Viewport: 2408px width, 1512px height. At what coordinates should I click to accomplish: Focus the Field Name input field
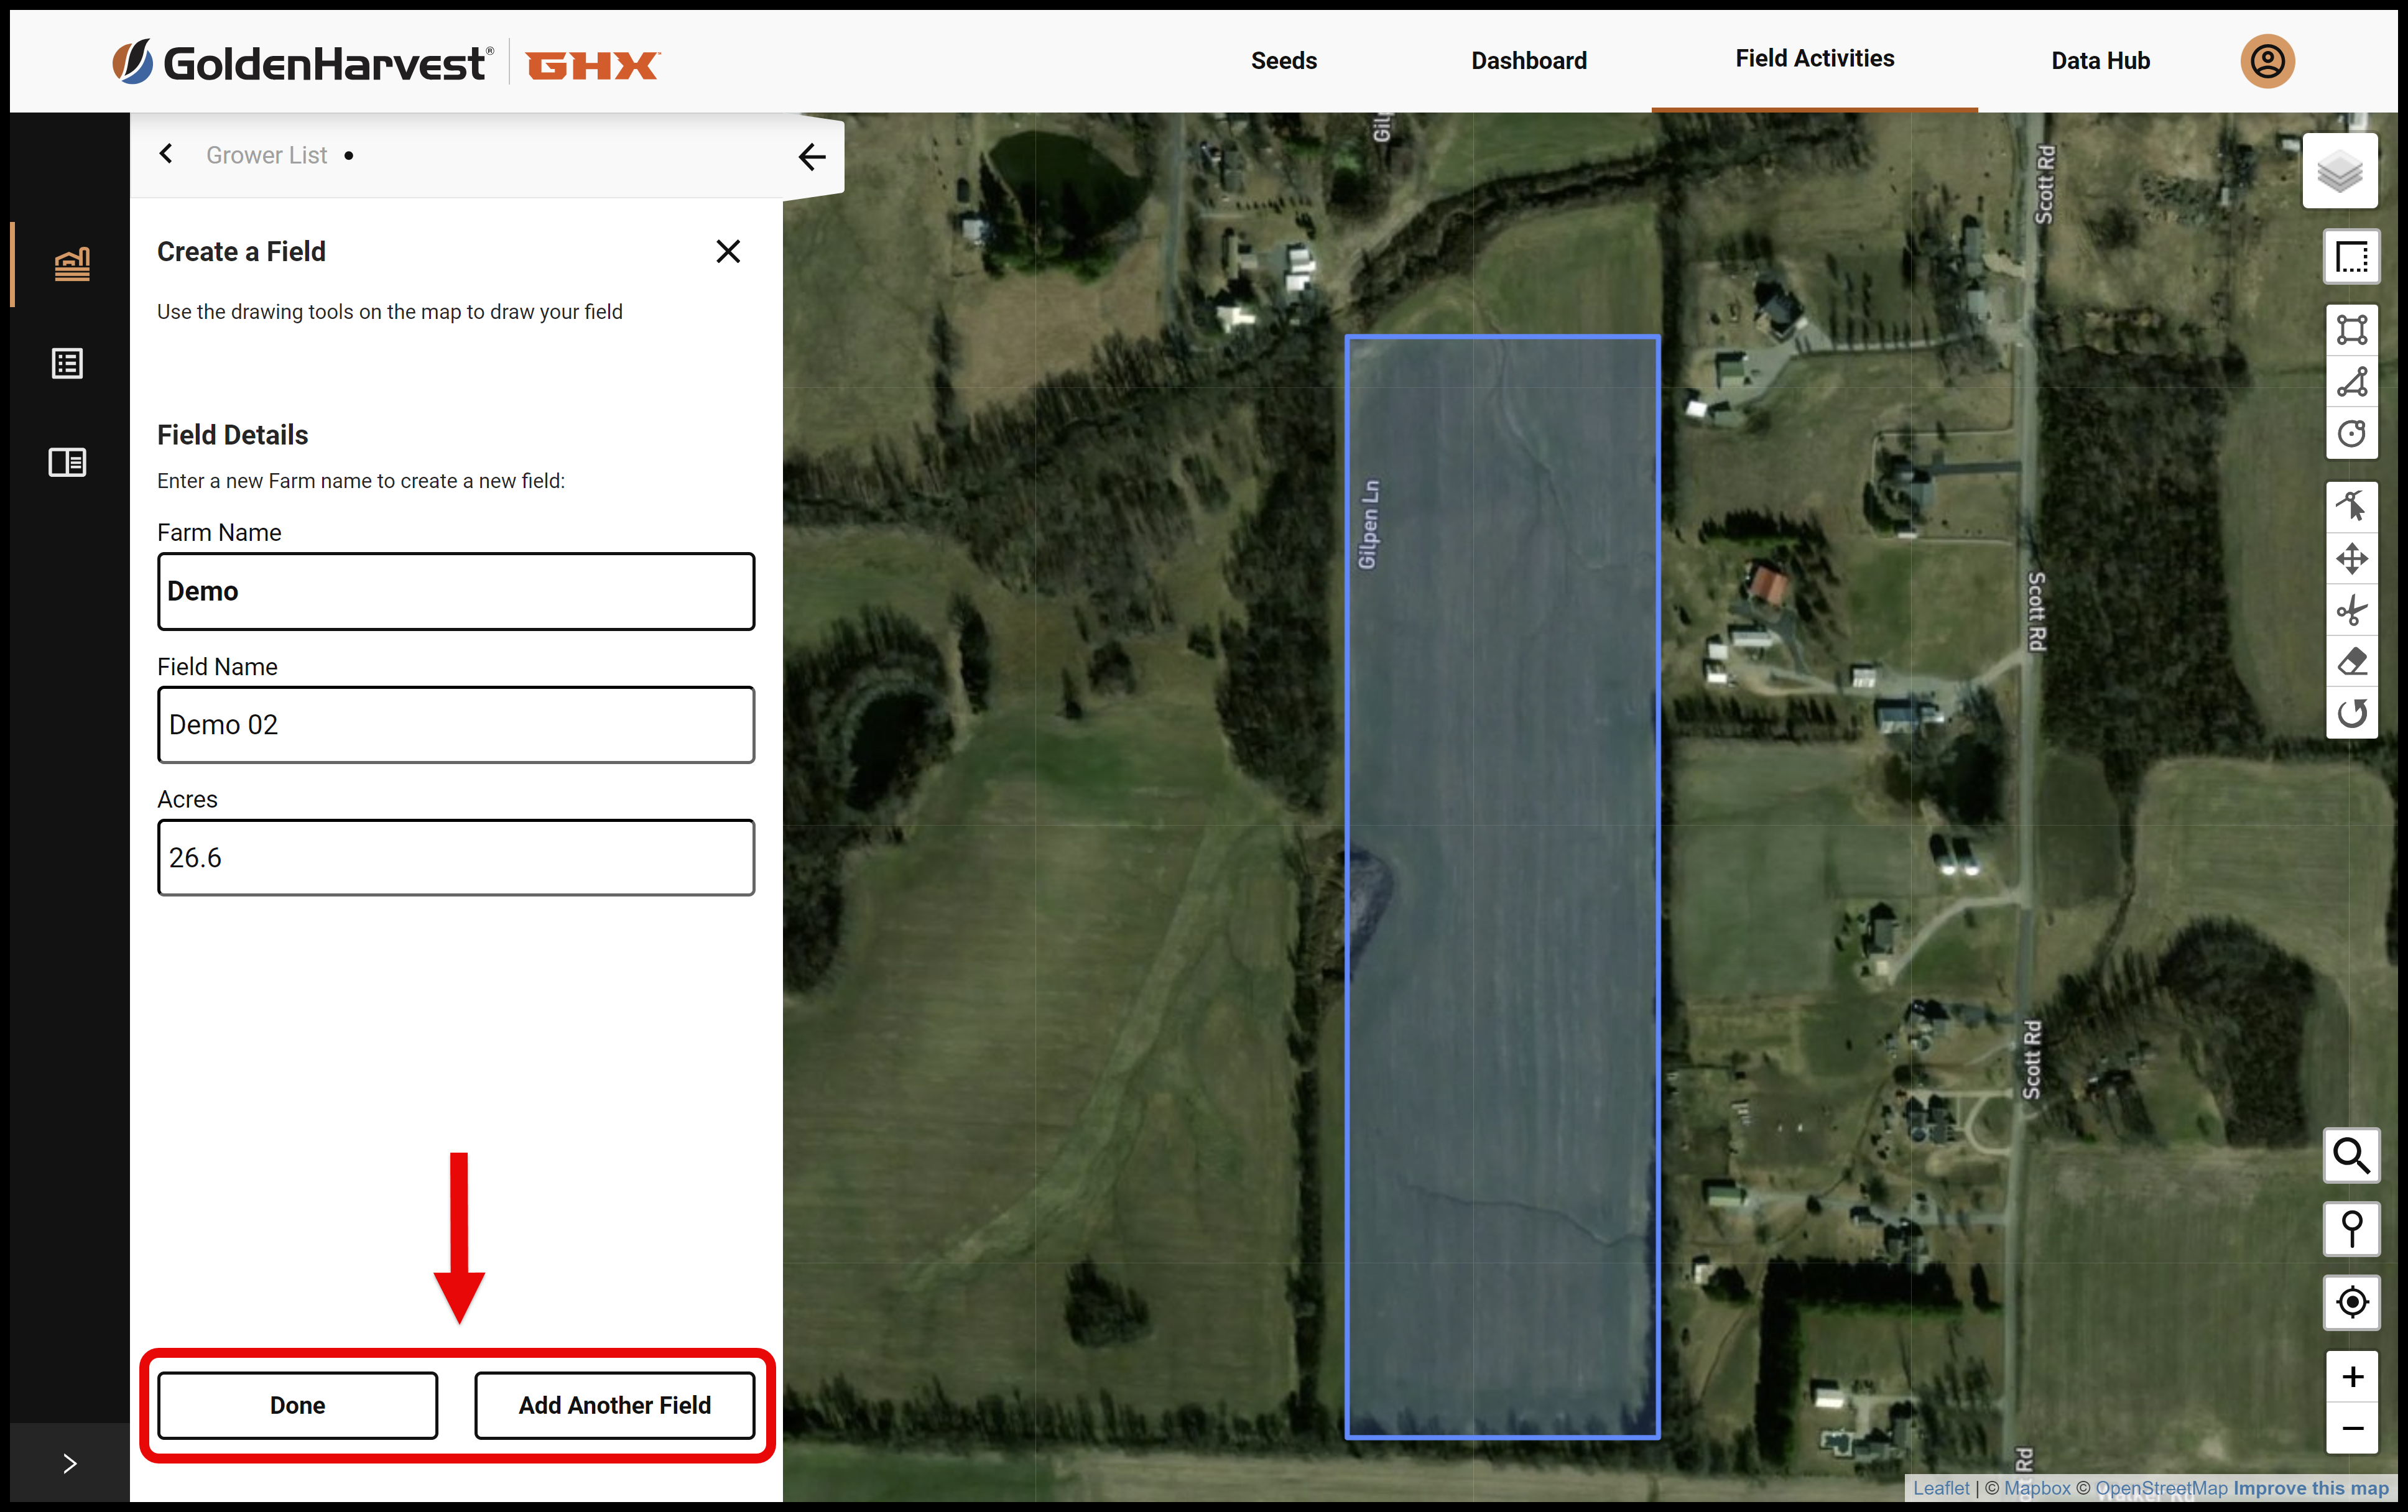click(456, 724)
